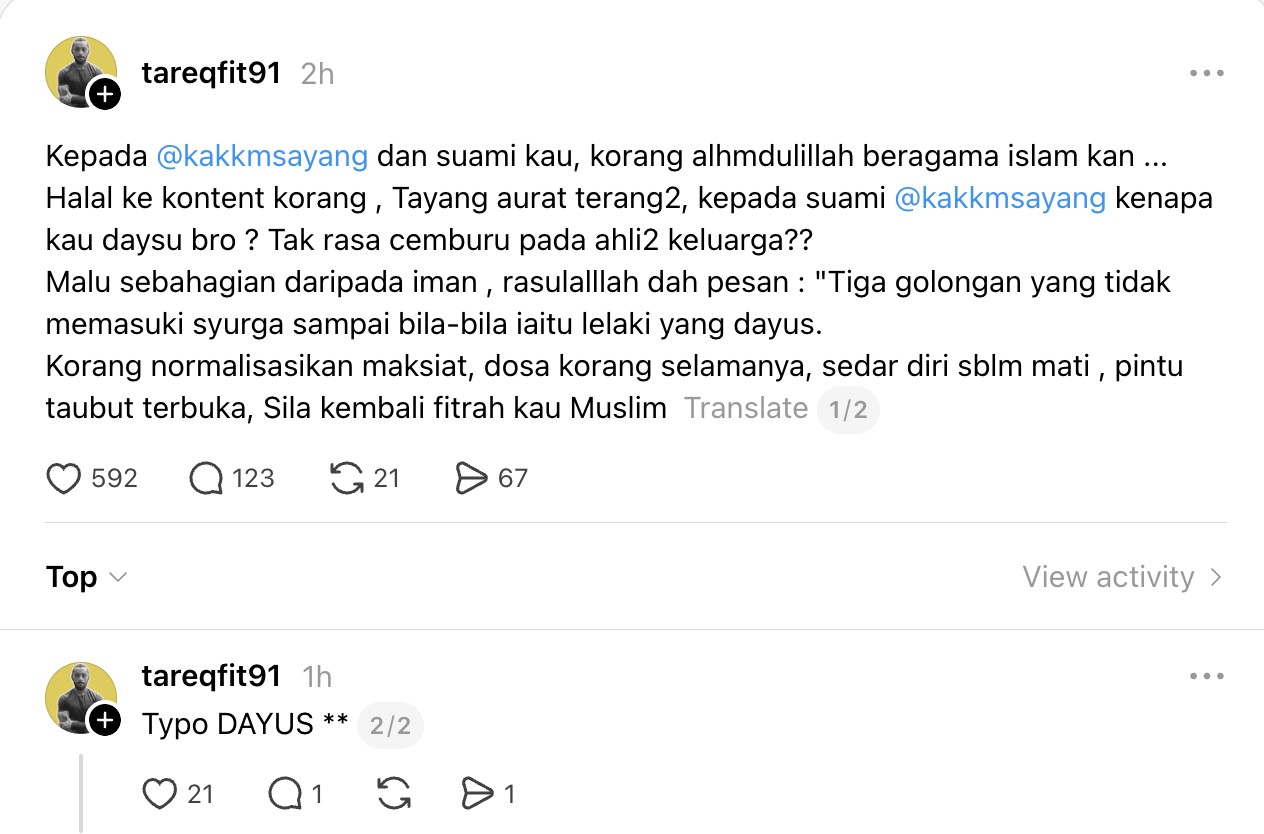
Task: Share the "Typo DAYUS" reply
Action: pos(478,794)
